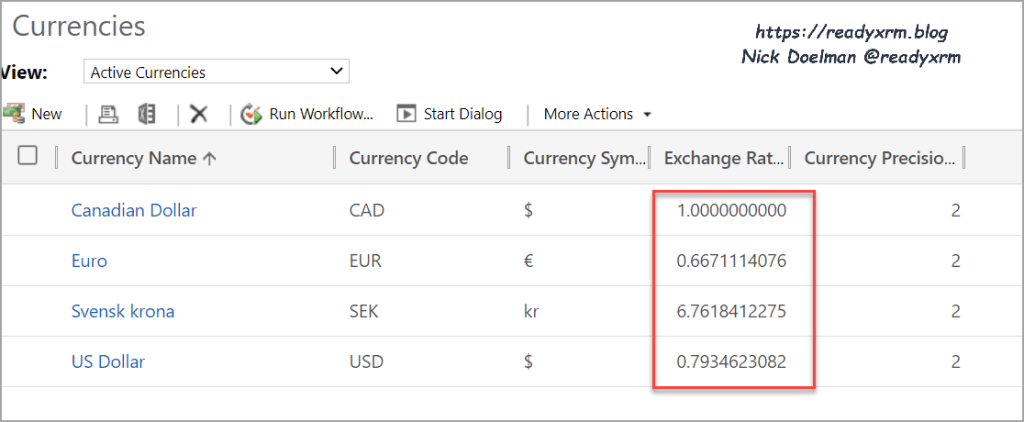Sort by the Exchange Rate column header

[x=718, y=158]
